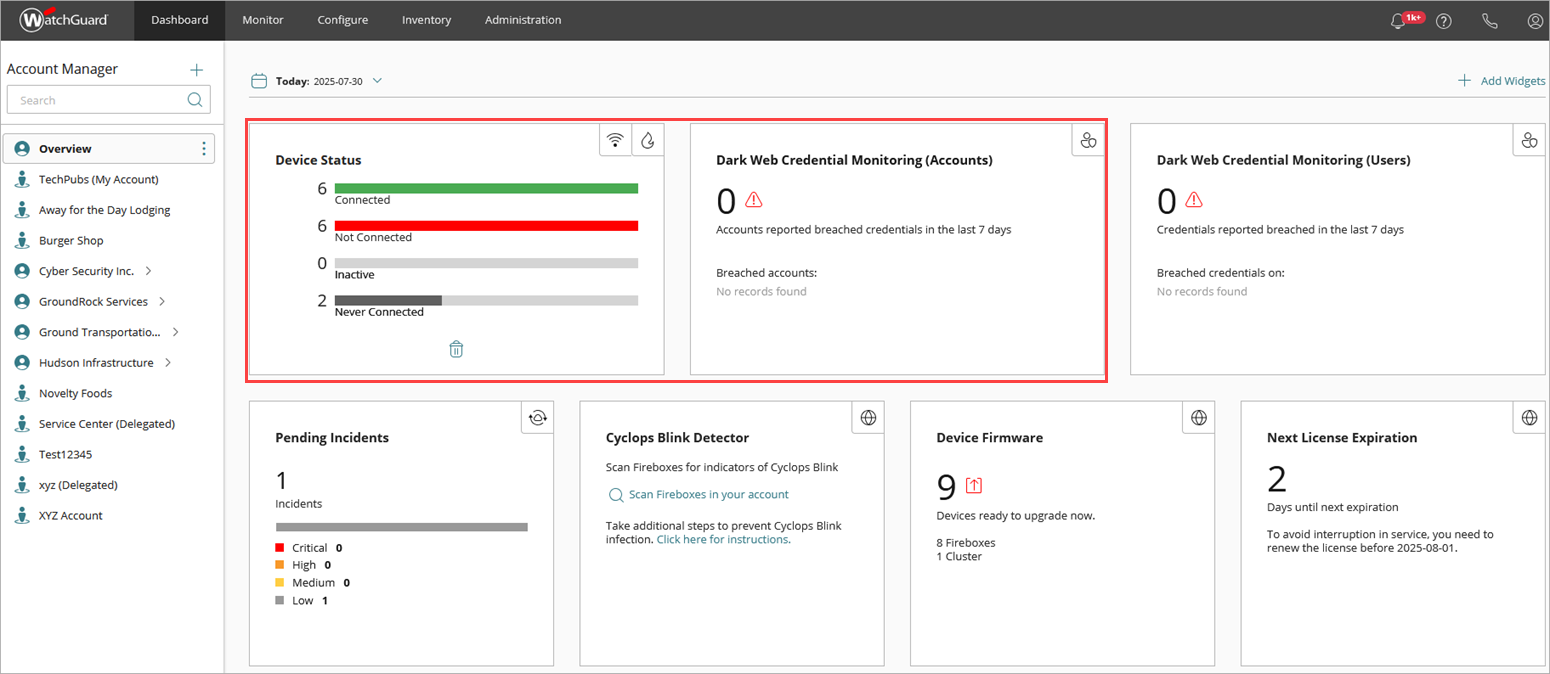Viewport: 1550px width, 674px height.
Task: Click the phone support icon
Action: (1490, 21)
